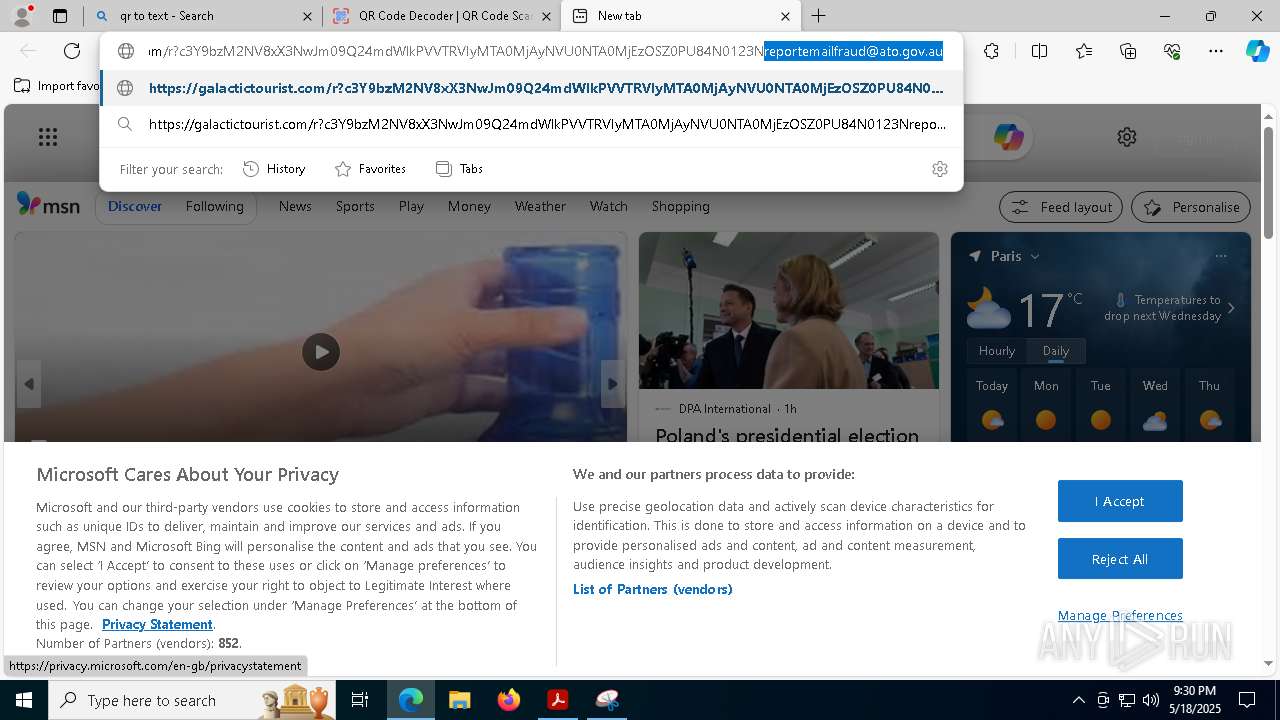Refresh the current page
The image size is (1280, 720).
point(72,51)
